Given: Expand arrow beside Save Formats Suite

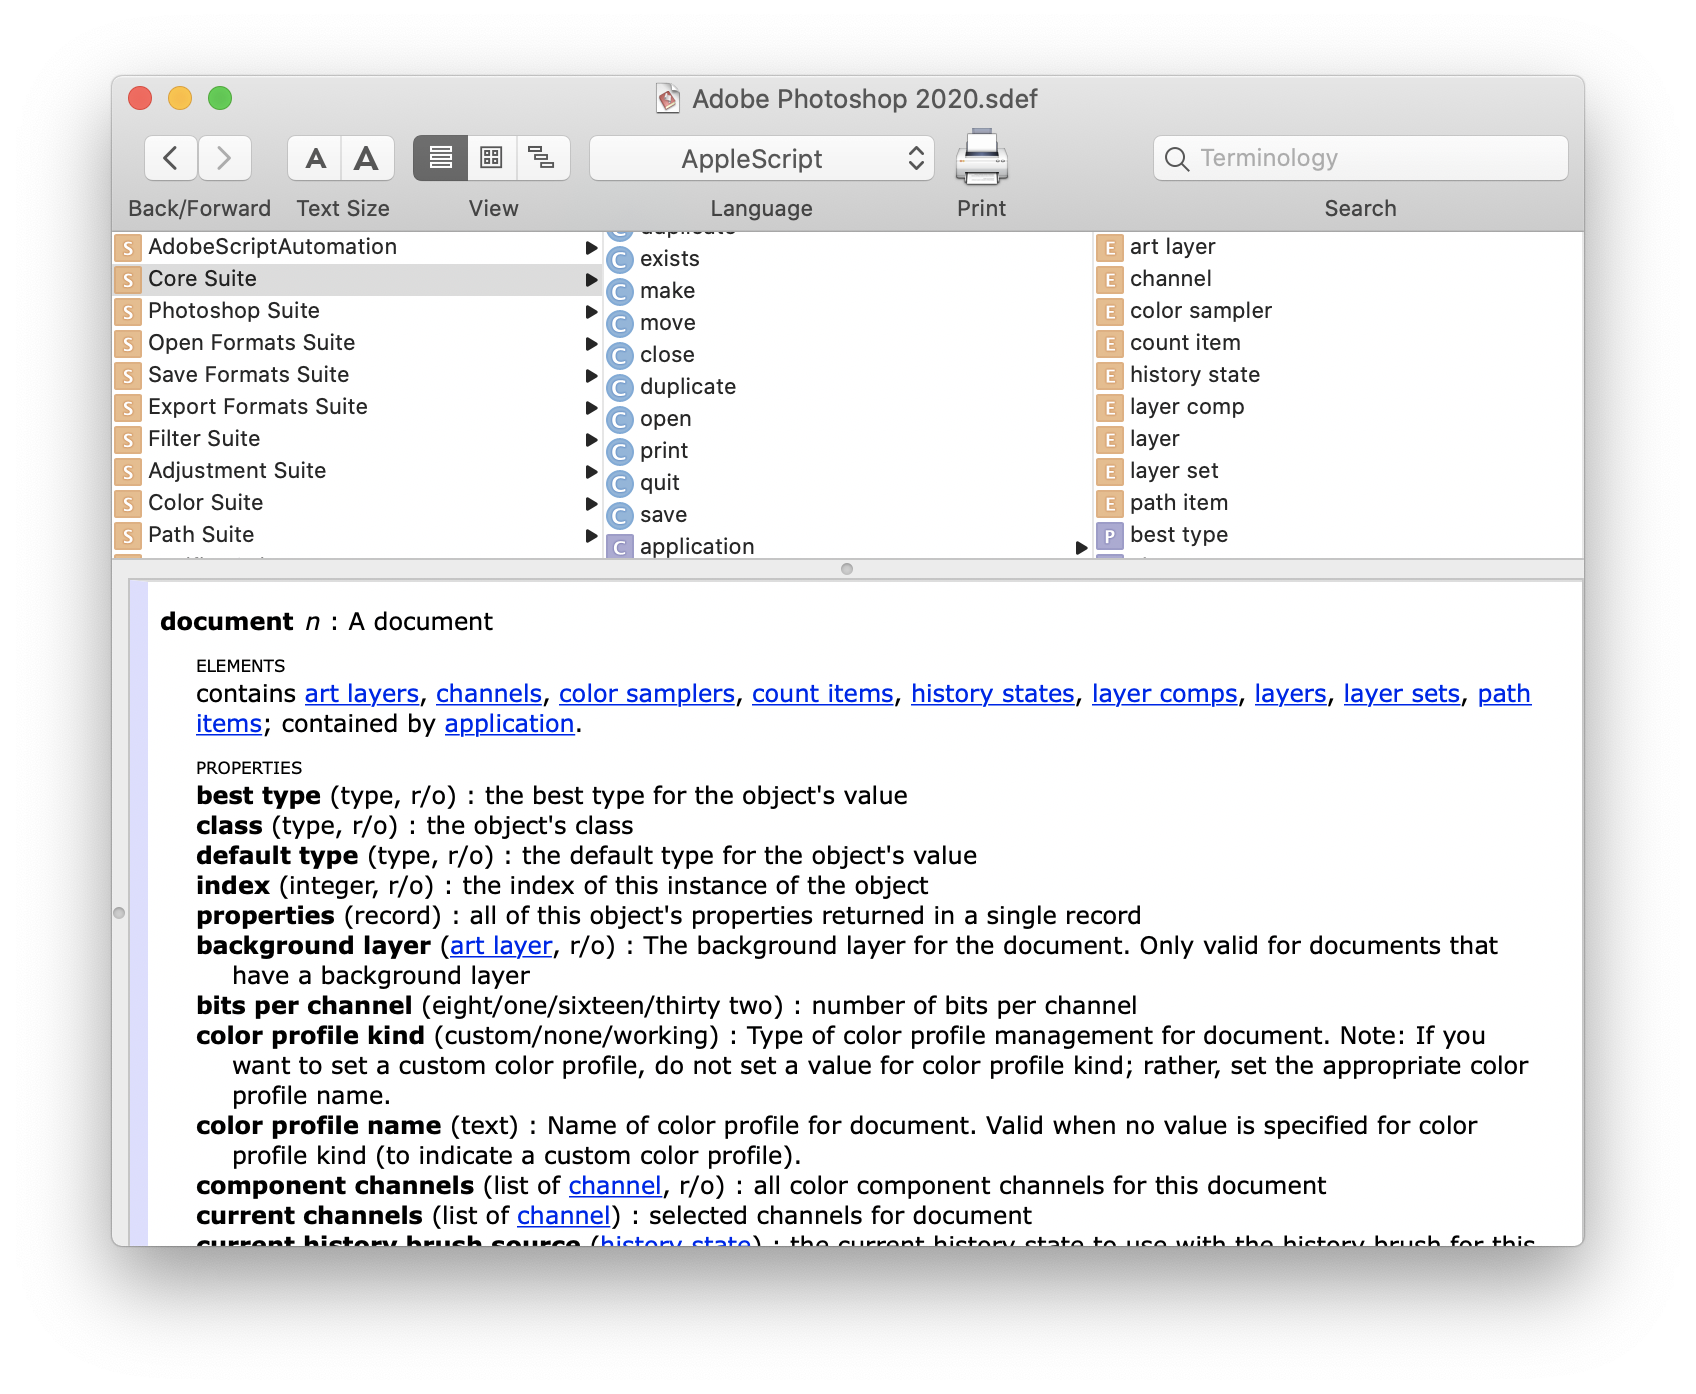Looking at the screenshot, I should tap(591, 375).
